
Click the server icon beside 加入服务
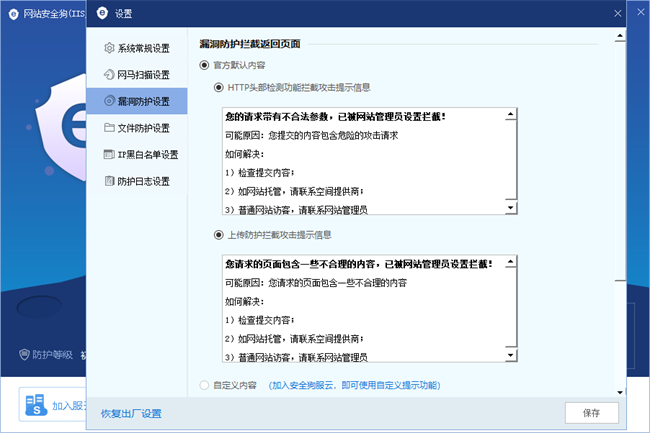click(x=36, y=405)
